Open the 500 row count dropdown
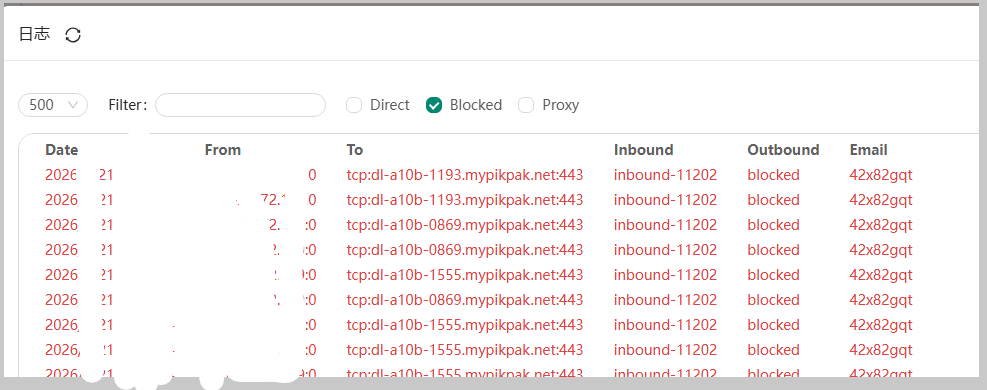 click(54, 105)
